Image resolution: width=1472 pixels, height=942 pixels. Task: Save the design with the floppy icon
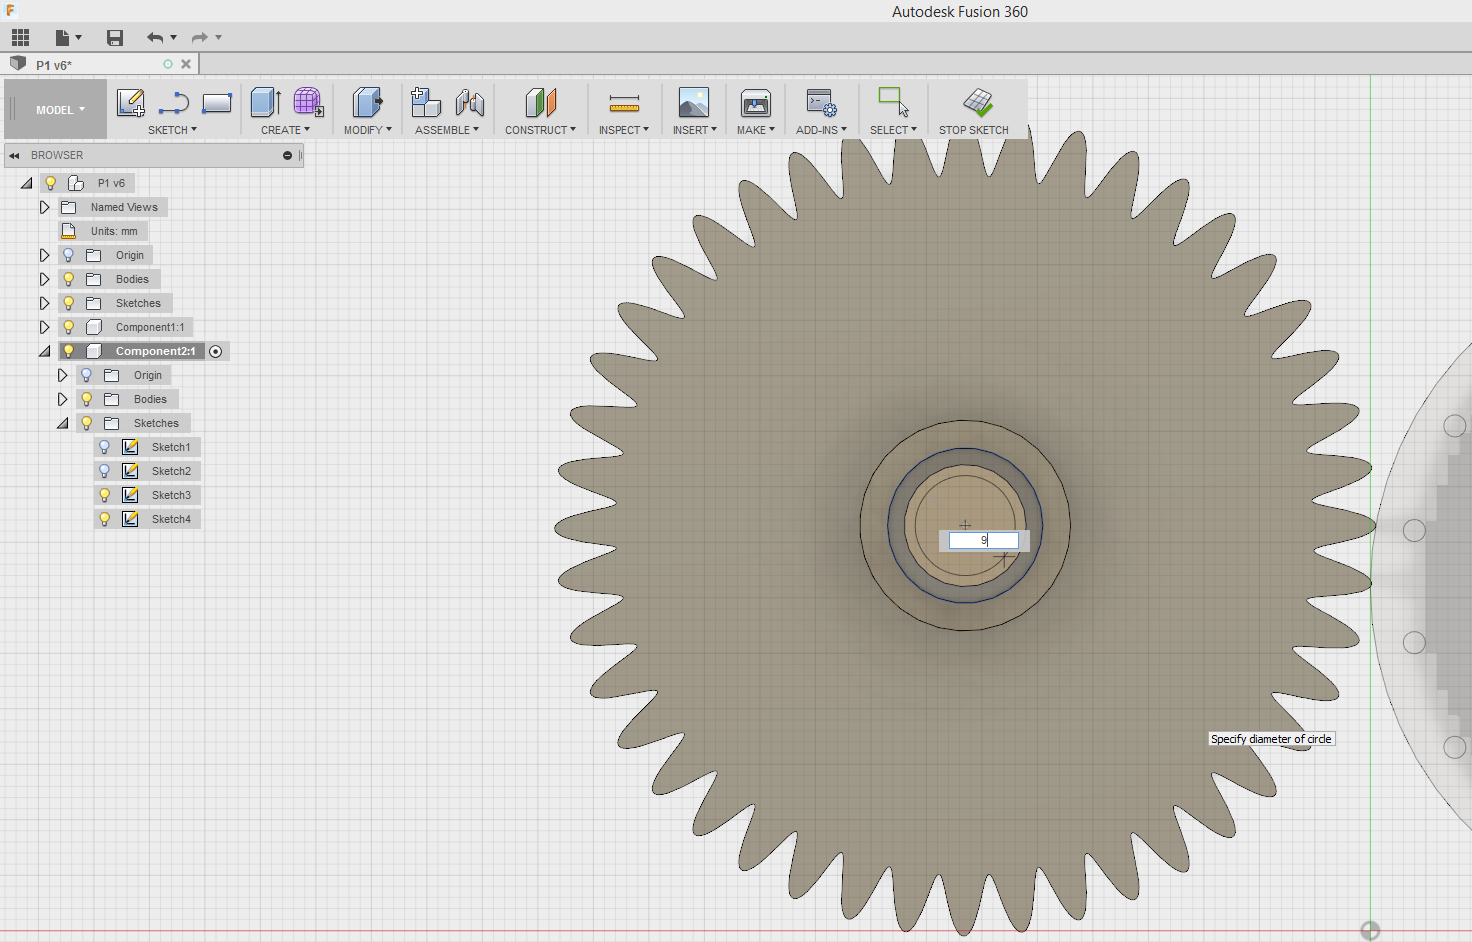pyautogui.click(x=115, y=38)
